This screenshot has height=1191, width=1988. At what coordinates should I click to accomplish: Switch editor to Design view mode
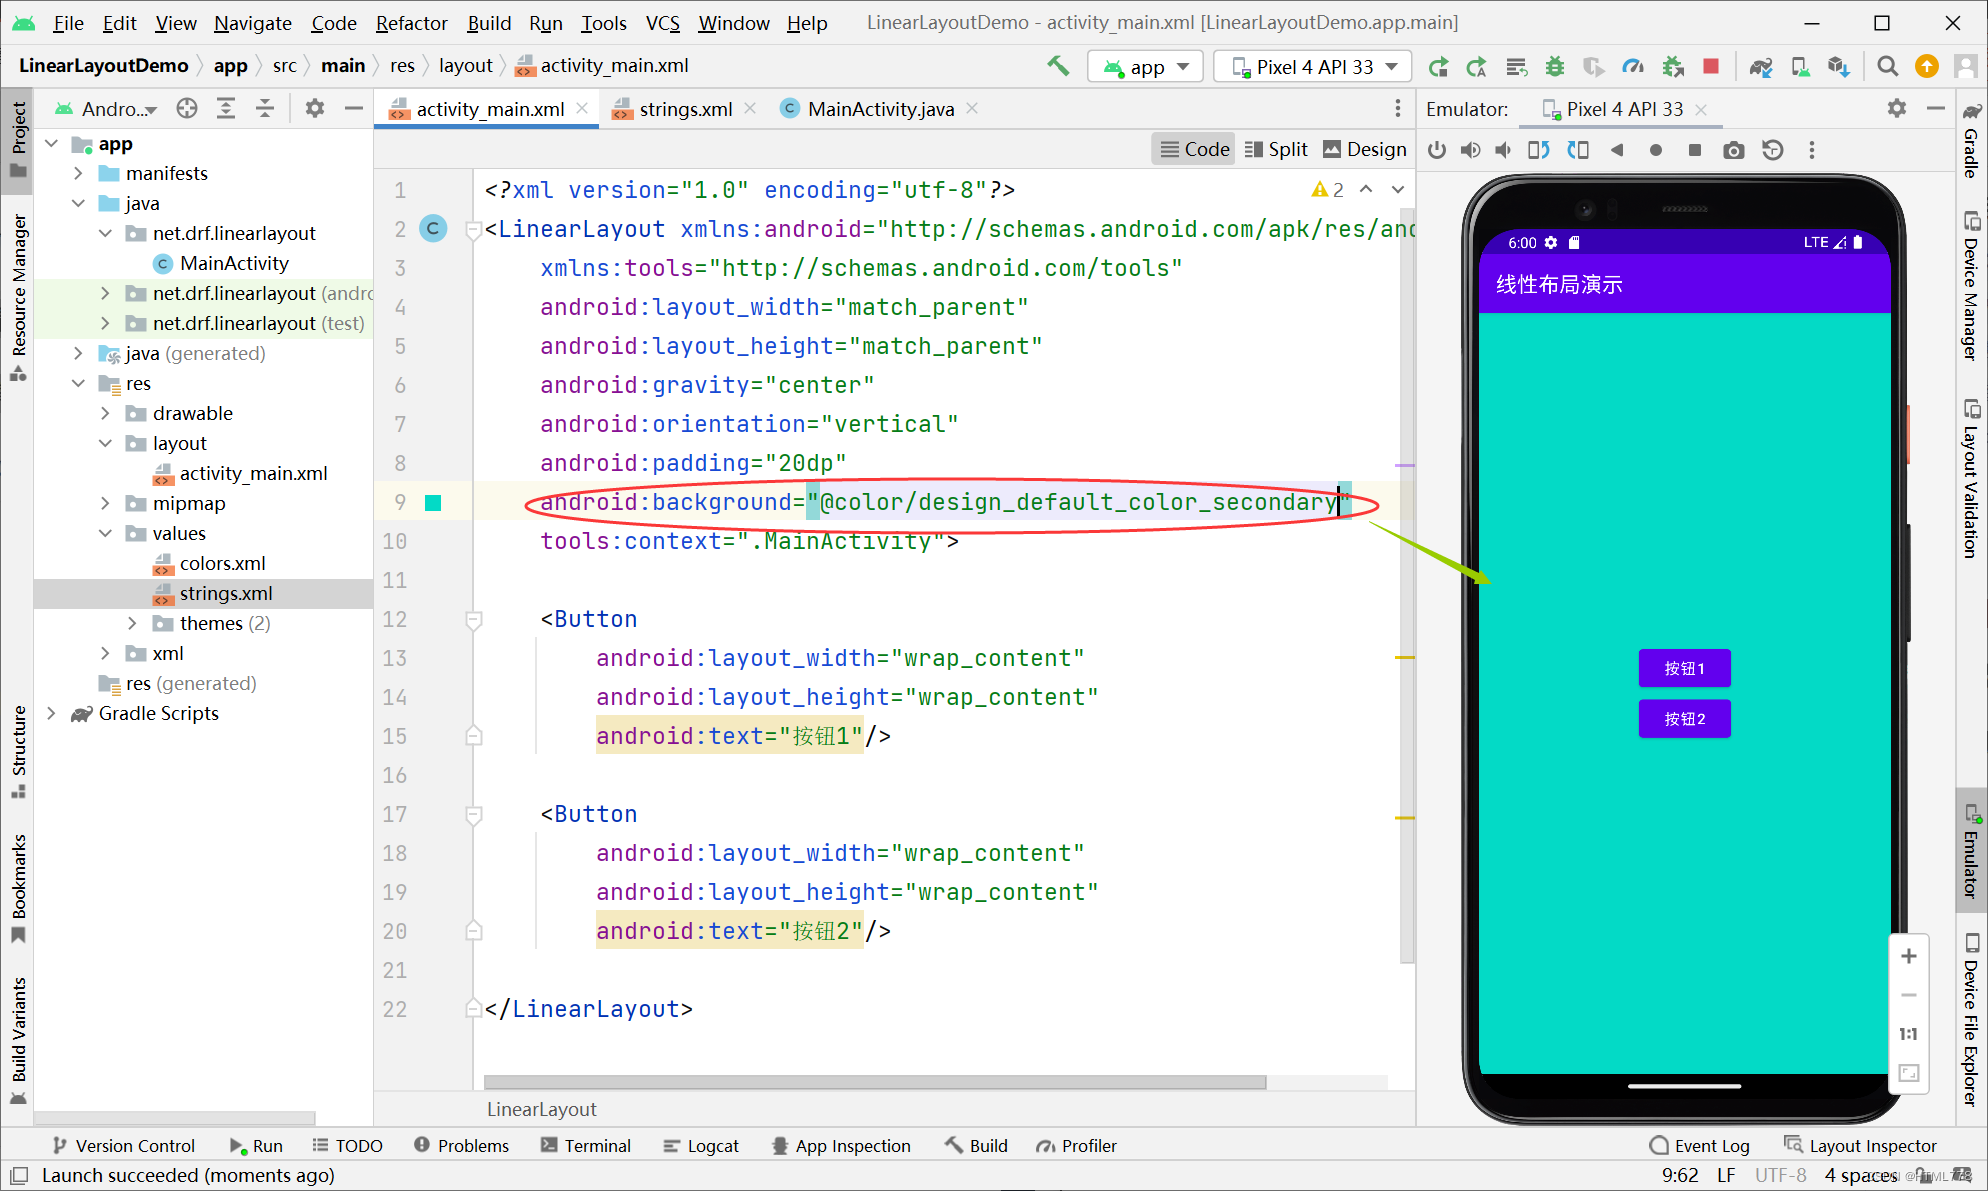pos(1365,149)
